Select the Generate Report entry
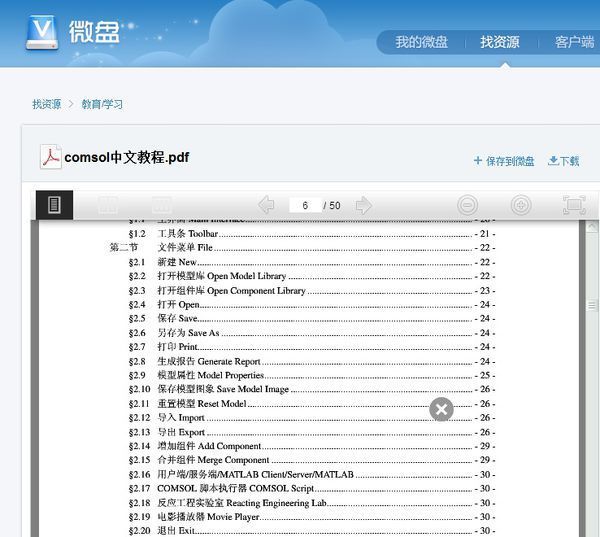This screenshot has width=600, height=537. pos(312,361)
